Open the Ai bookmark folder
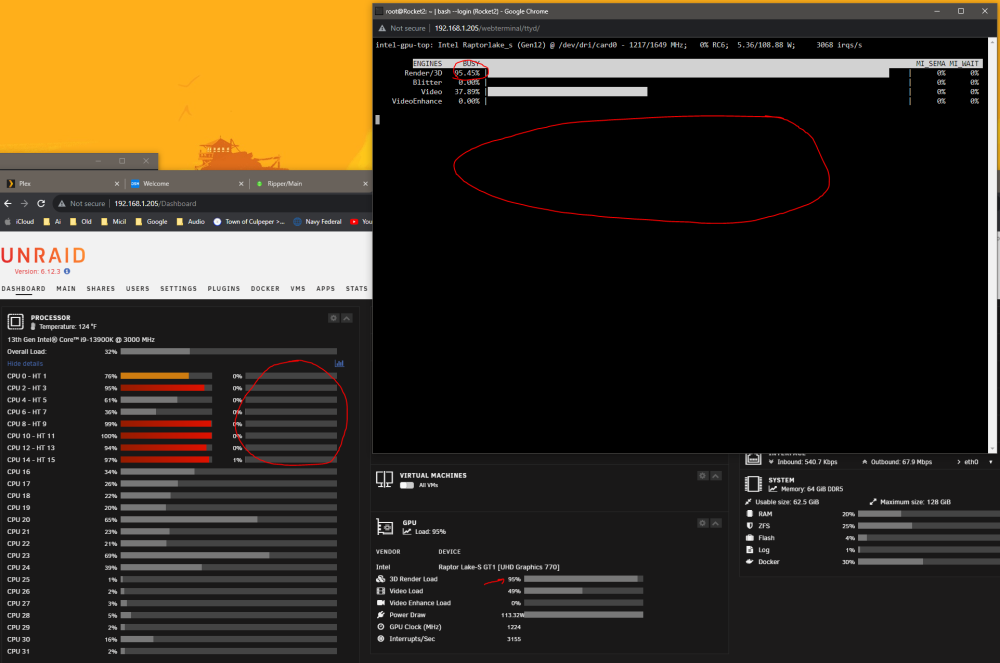 (52, 222)
